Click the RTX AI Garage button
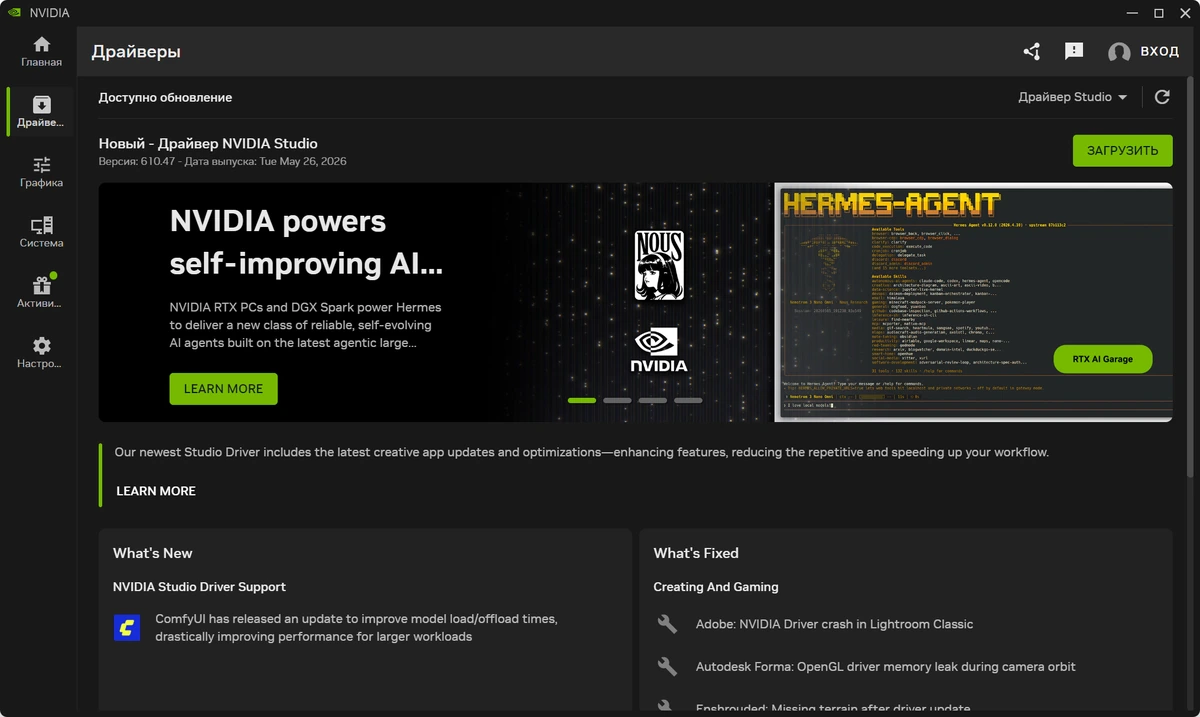Viewport: 1200px width, 717px height. 1103,359
